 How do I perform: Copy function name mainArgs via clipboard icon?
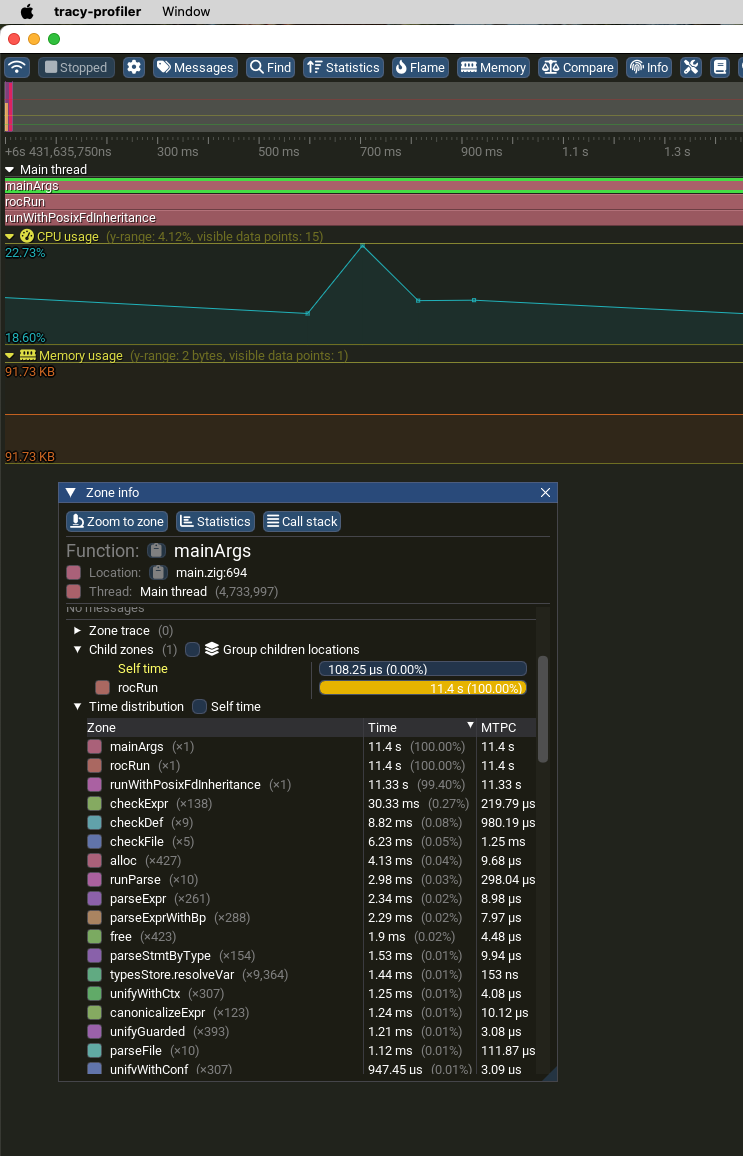156,551
